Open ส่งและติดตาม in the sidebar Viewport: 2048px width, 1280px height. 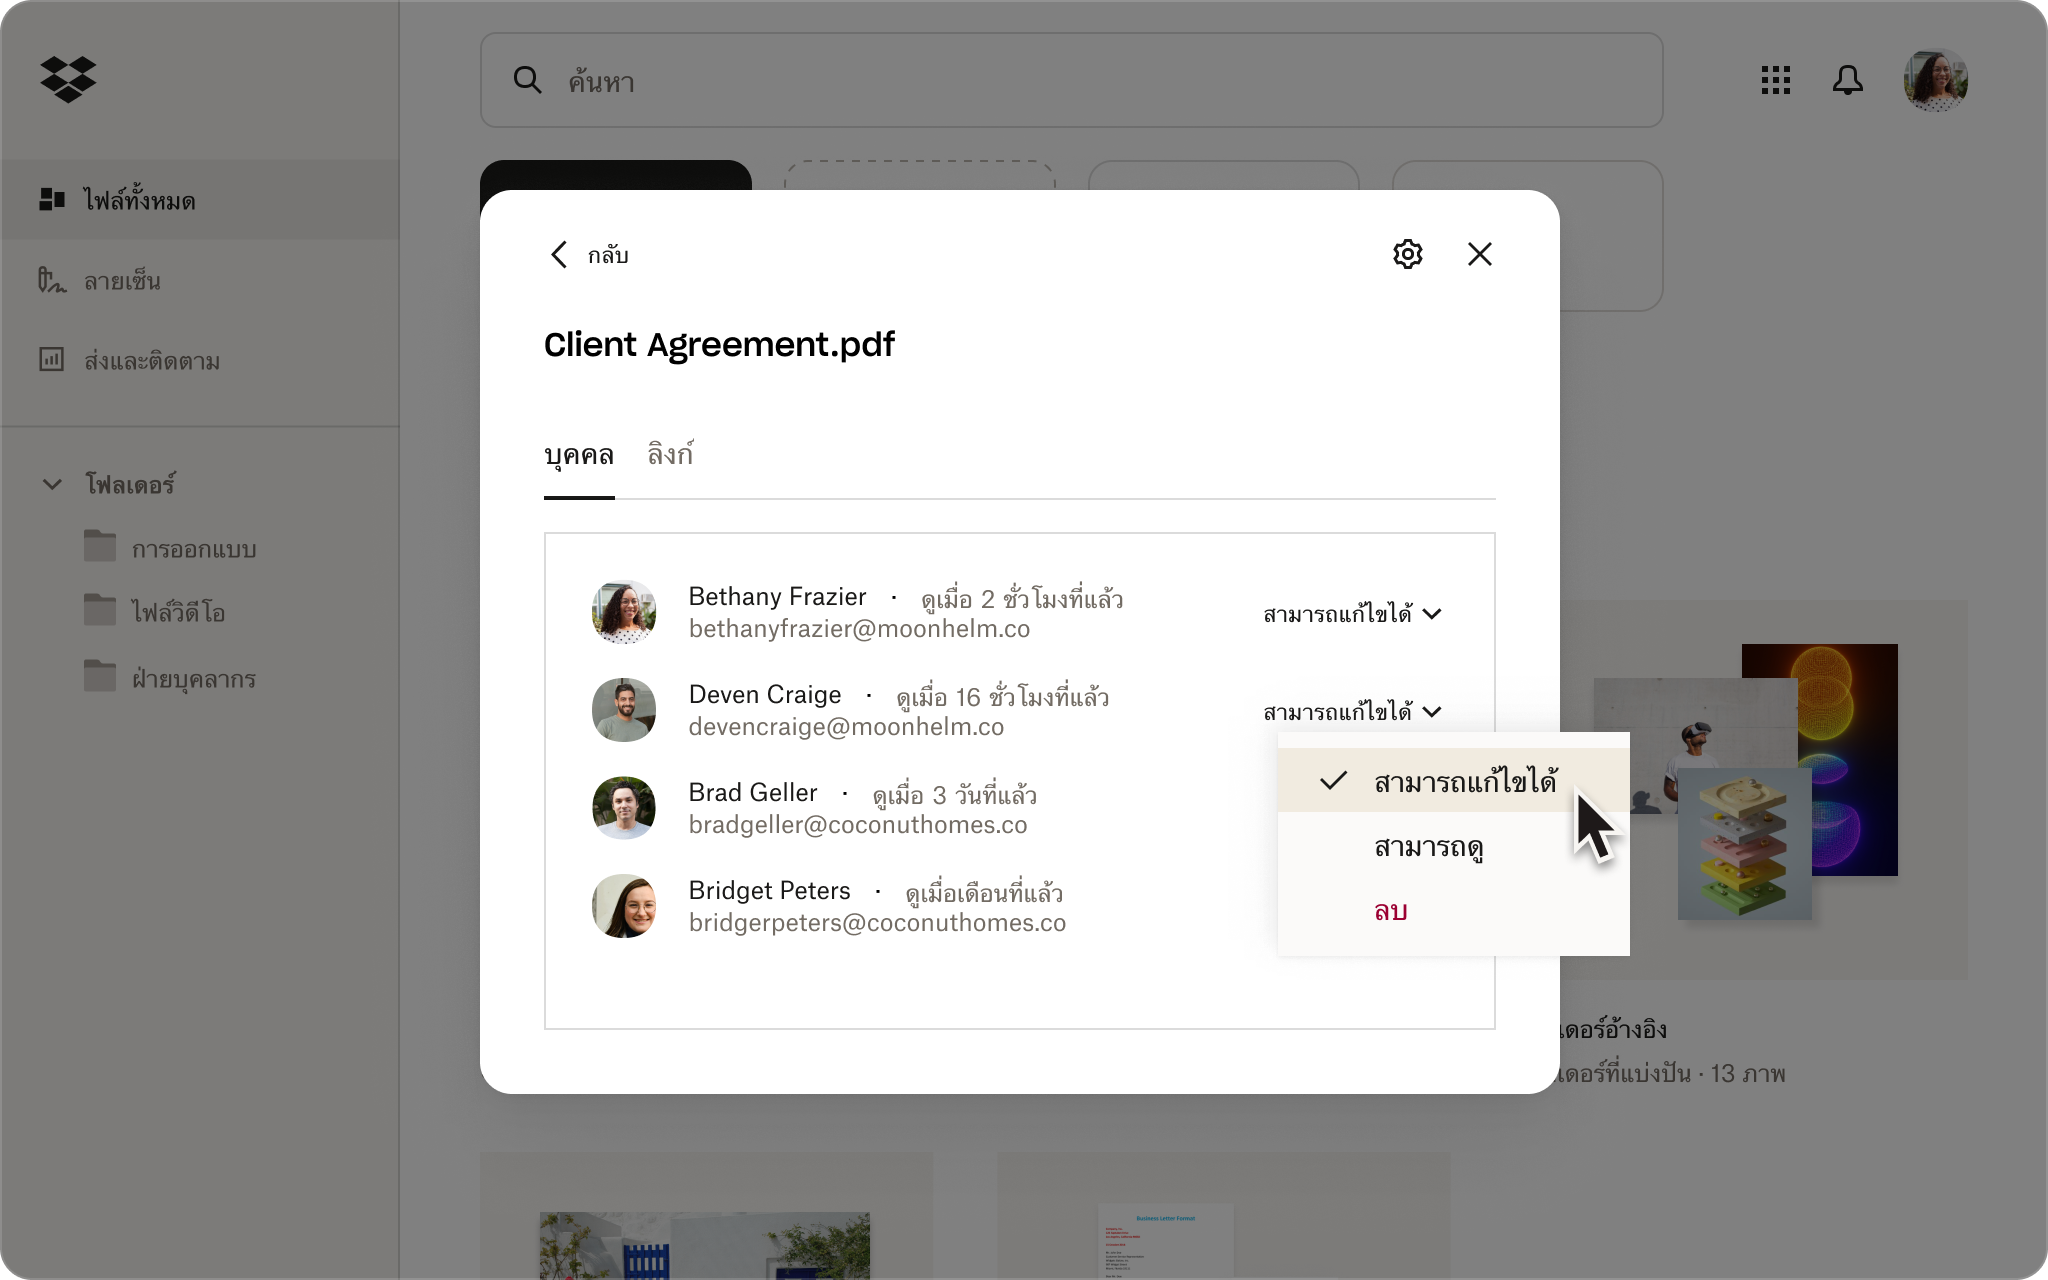click(x=200, y=359)
